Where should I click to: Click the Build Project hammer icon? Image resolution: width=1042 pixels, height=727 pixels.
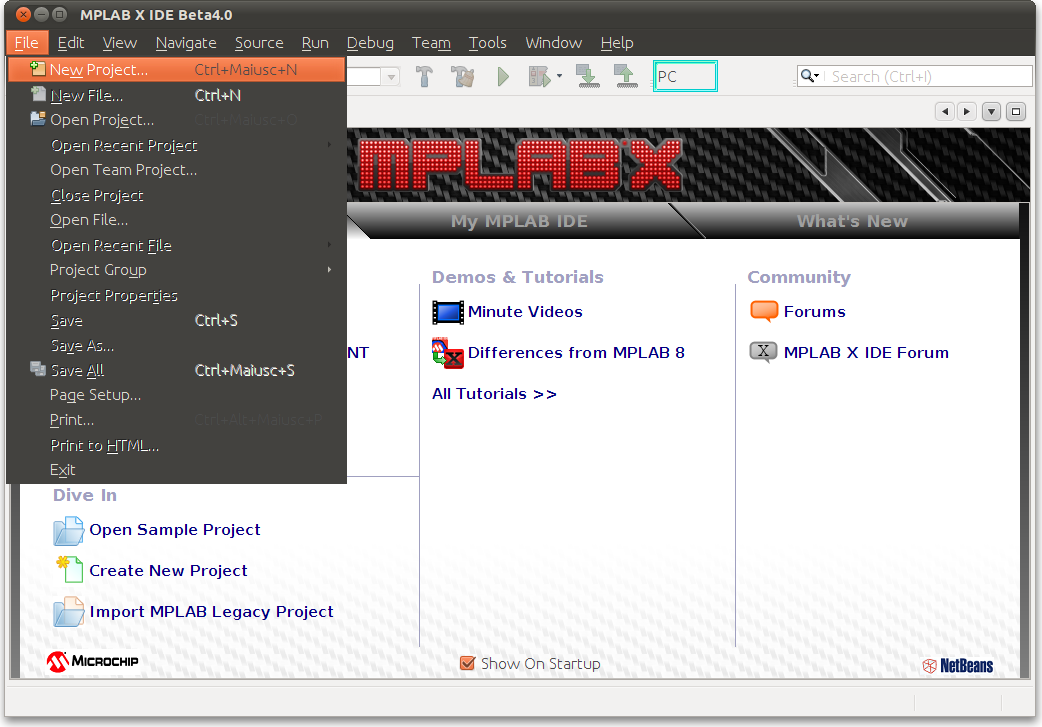click(425, 76)
